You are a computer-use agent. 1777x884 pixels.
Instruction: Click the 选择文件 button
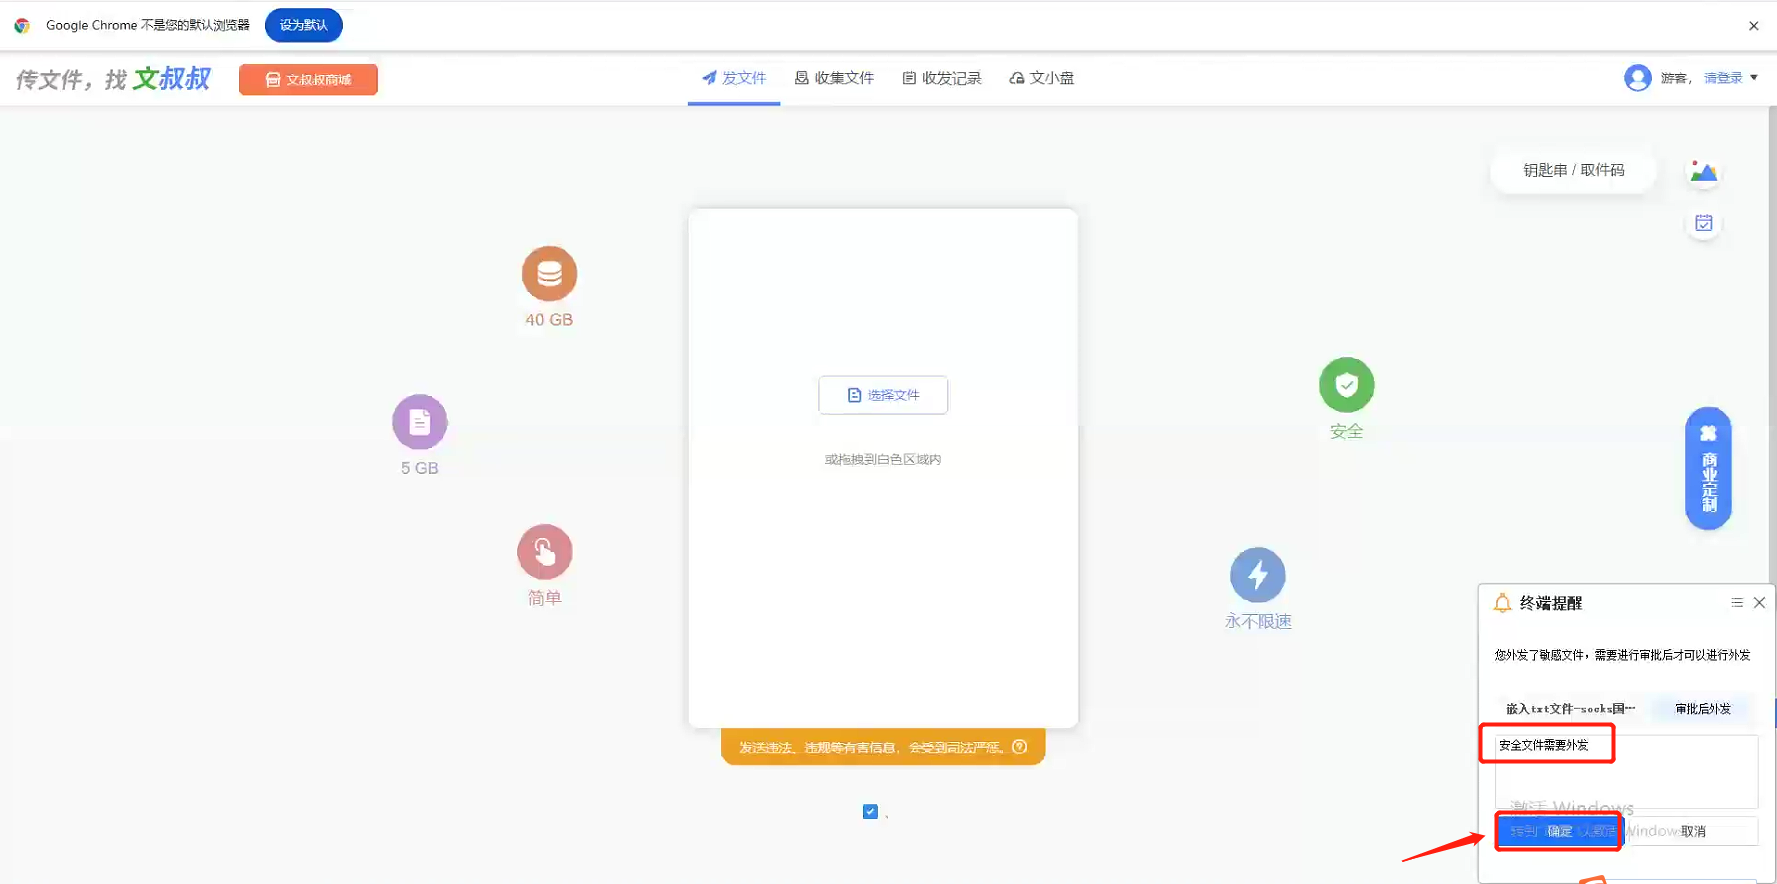pyautogui.click(x=883, y=395)
